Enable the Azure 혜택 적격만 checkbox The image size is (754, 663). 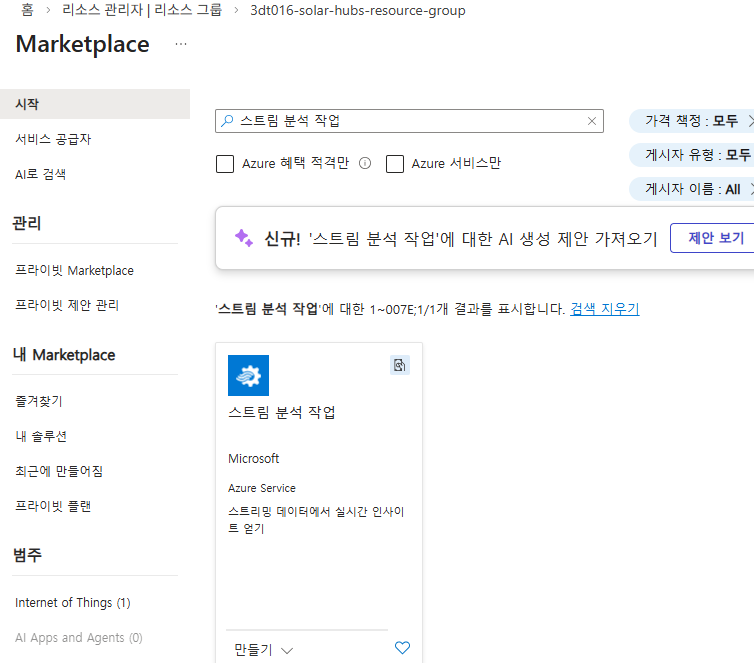[225, 163]
